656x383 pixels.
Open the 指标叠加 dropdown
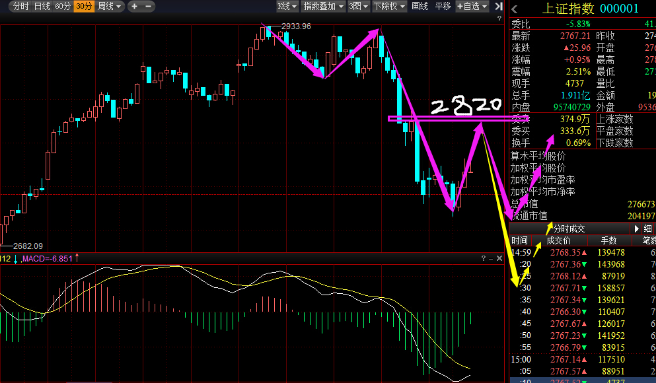(323, 6)
